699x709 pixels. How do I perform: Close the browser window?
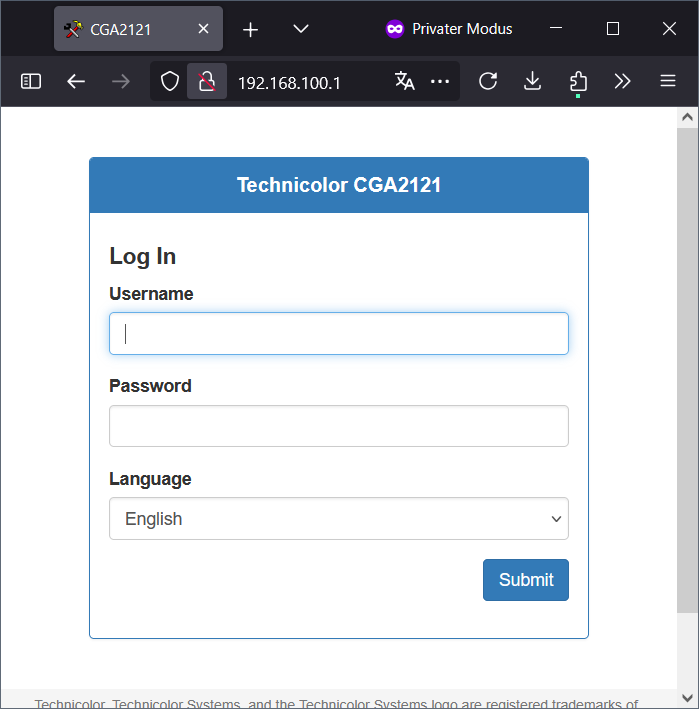click(669, 28)
